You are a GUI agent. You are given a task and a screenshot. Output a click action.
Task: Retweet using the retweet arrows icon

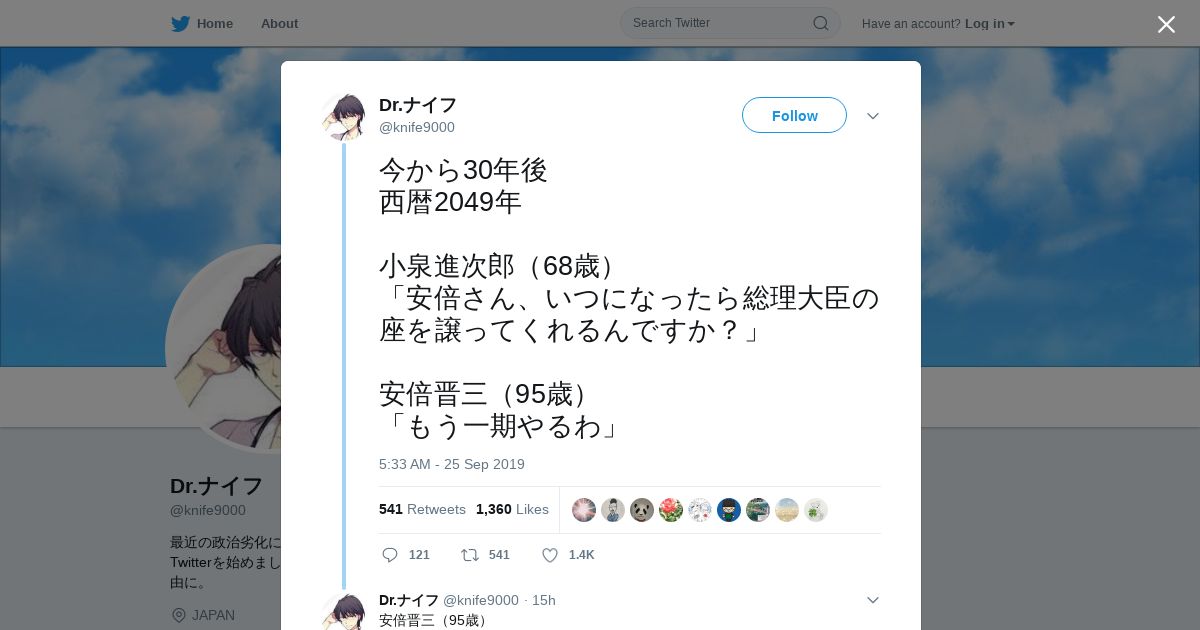(x=469, y=554)
